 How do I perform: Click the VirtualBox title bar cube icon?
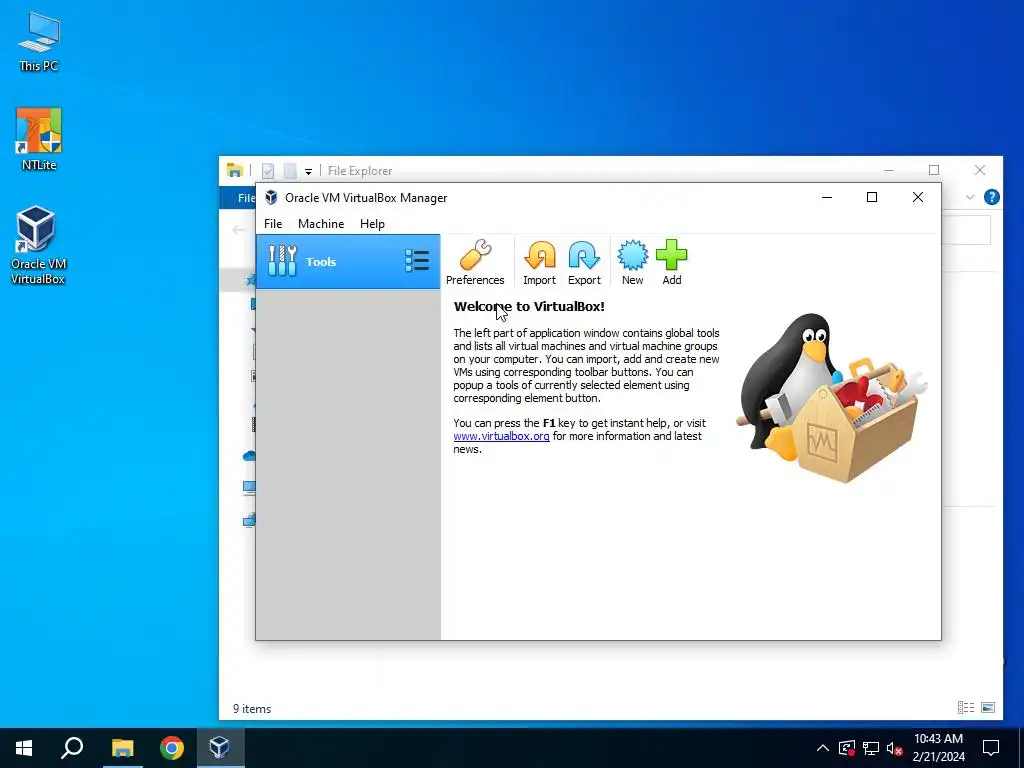point(271,198)
